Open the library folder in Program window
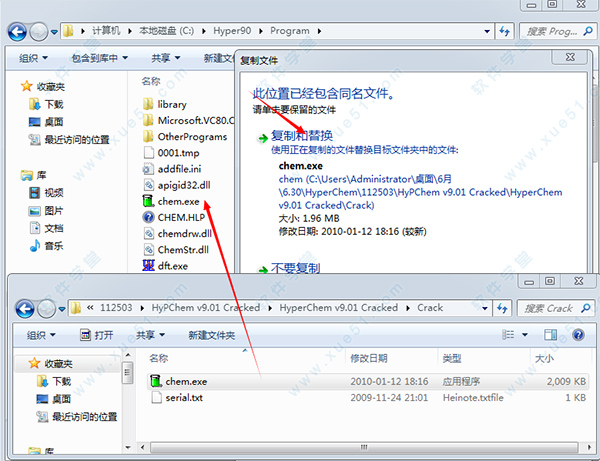Image resolution: width=600 pixels, height=461 pixels. click(165, 104)
